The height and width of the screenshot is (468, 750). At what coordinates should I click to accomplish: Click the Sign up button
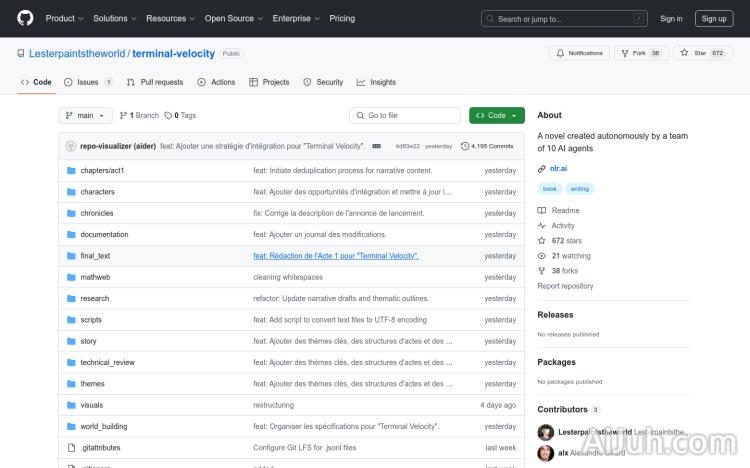714,18
